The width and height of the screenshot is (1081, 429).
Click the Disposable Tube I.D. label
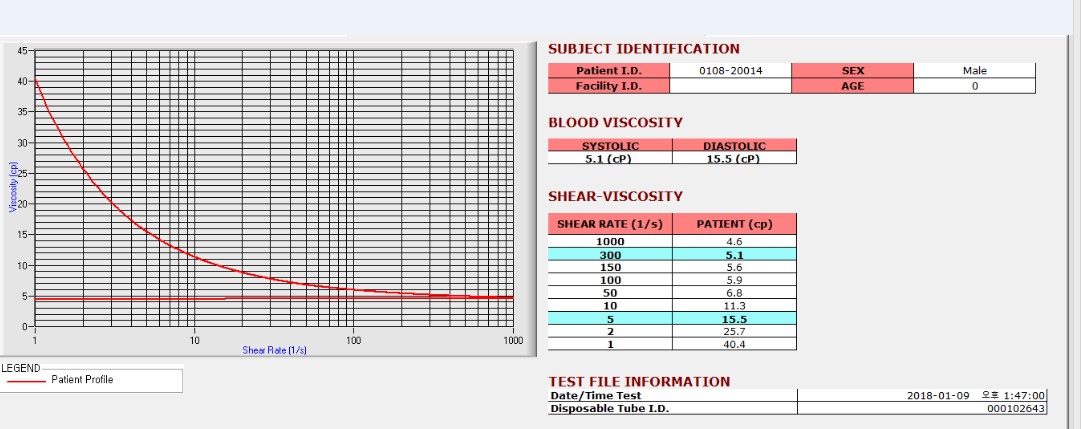(x=609, y=408)
